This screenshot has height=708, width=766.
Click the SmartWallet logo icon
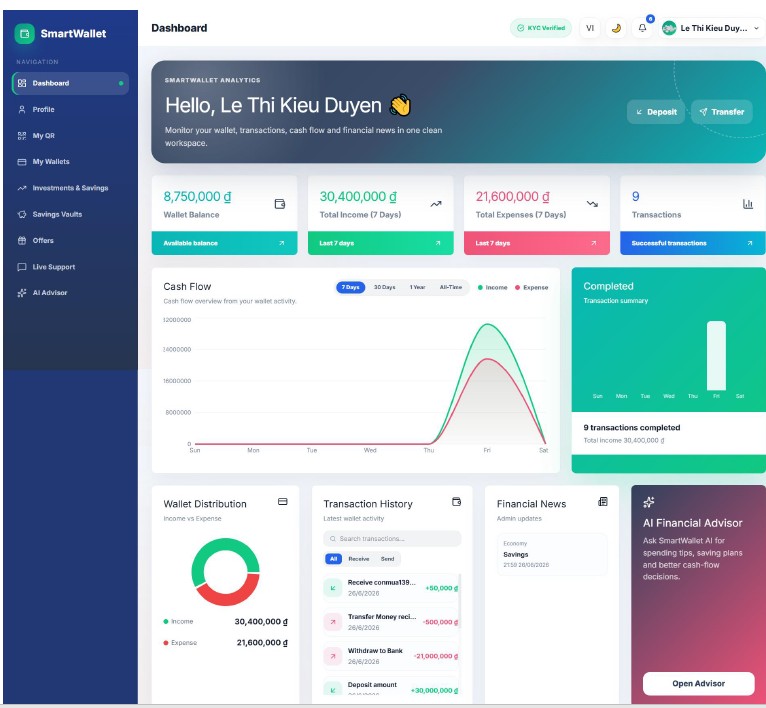click(24, 34)
